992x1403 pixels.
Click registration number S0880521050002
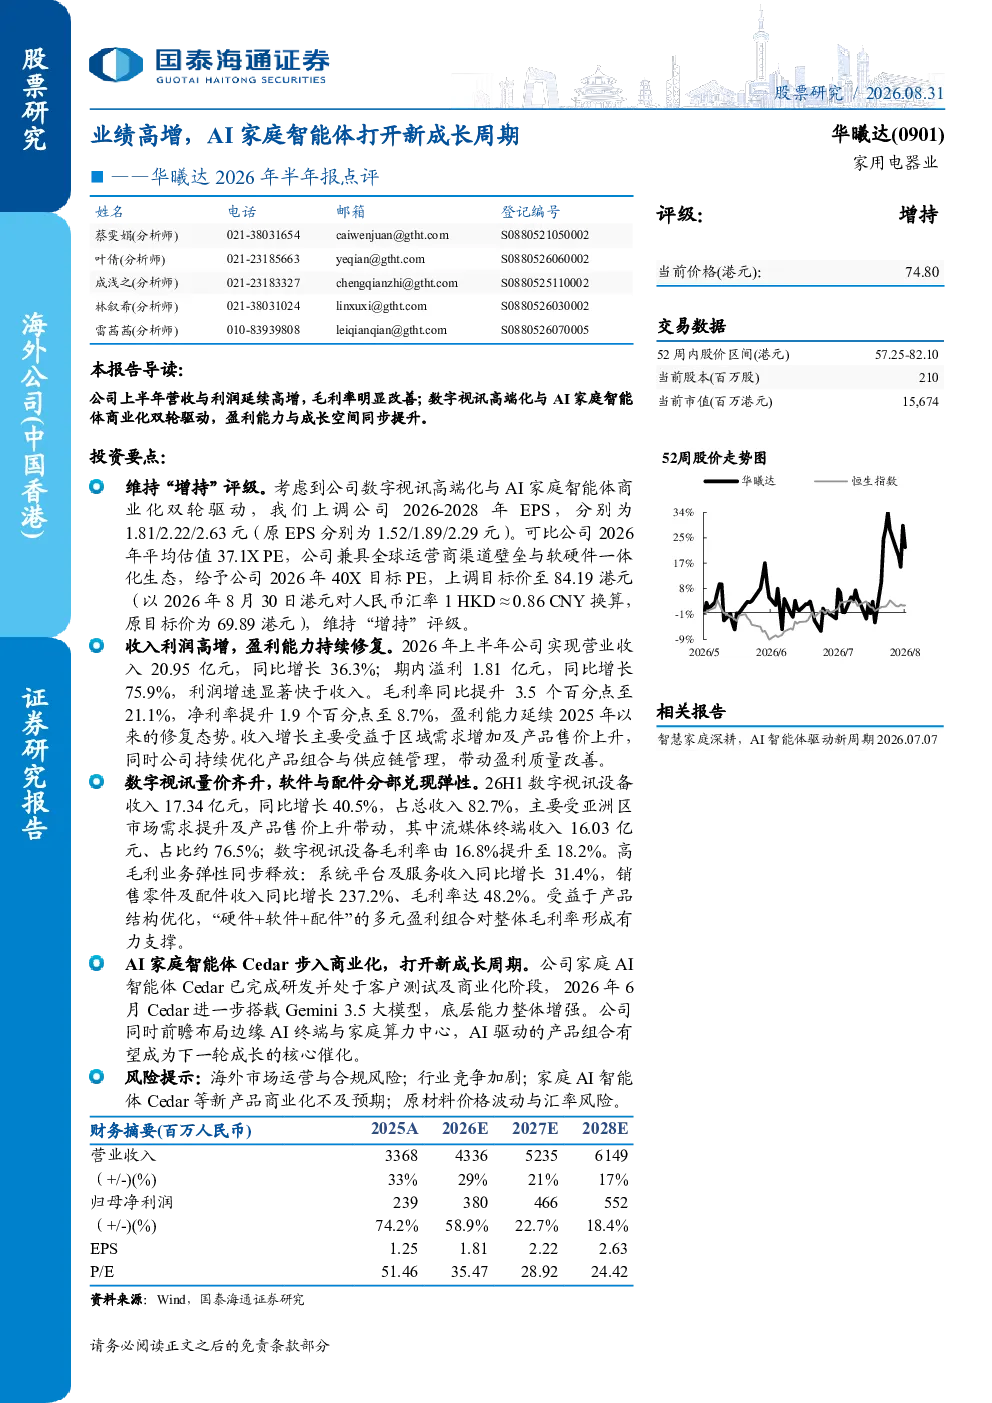coord(545,235)
